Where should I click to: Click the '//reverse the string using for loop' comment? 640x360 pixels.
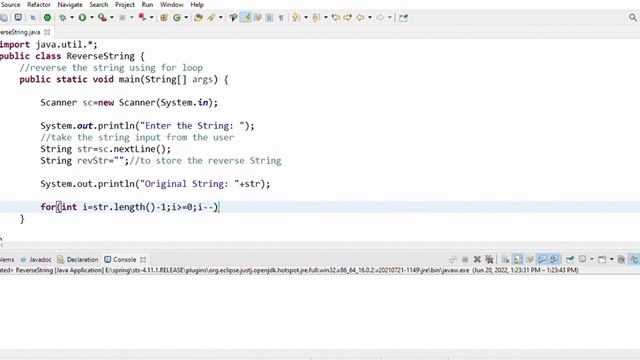click(x=111, y=67)
